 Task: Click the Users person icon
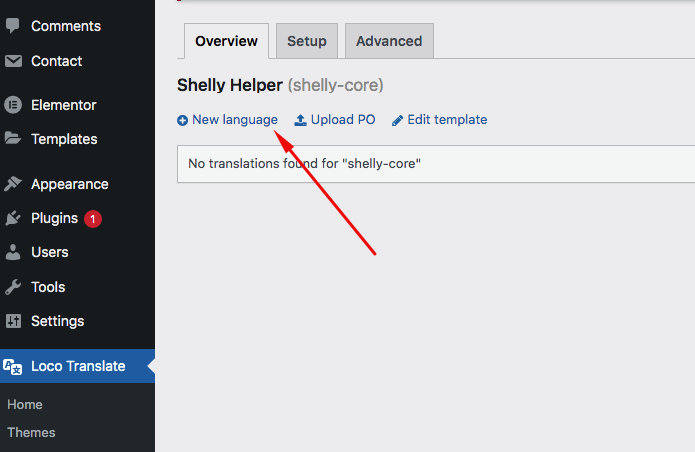pos(13,252)
